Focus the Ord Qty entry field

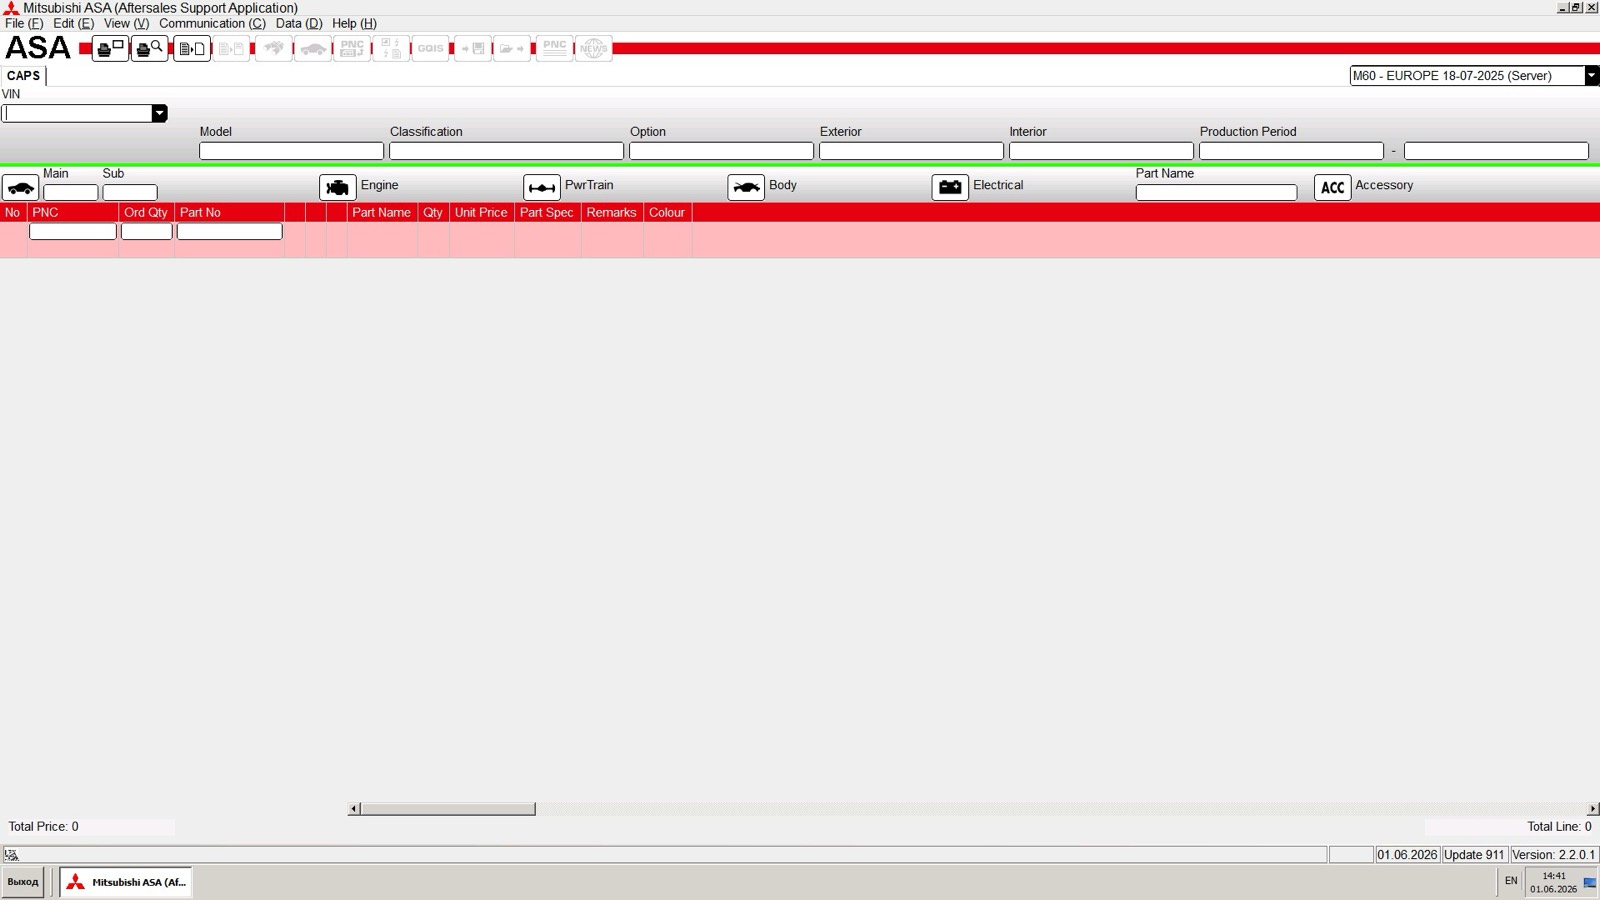pos(147,232)
